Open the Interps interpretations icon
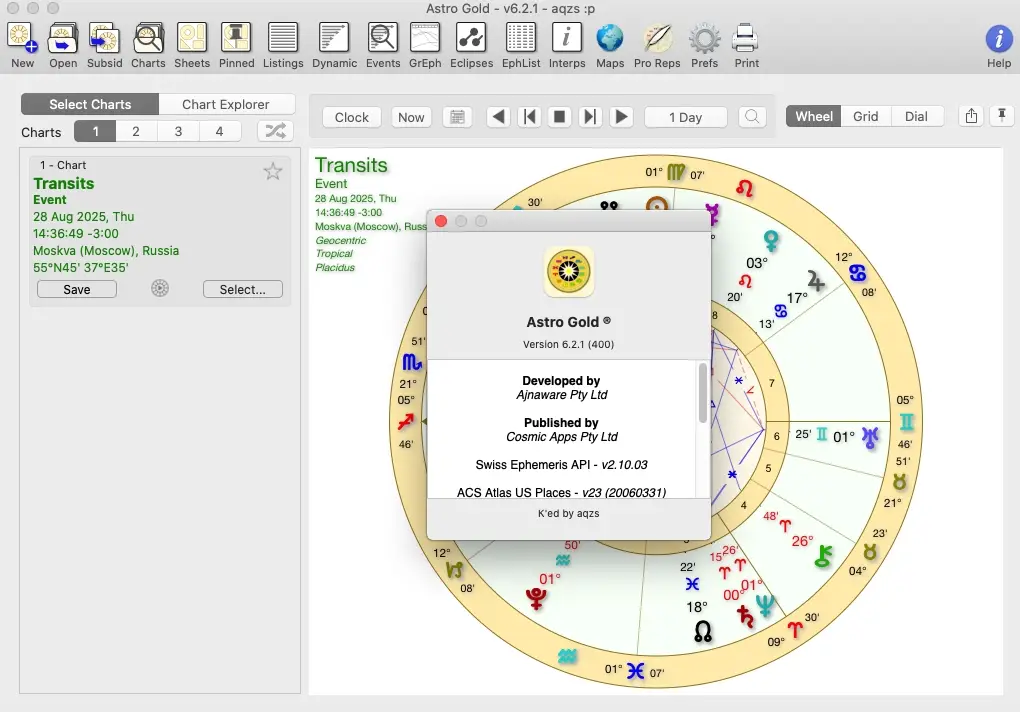 click(x=567, y=38)
